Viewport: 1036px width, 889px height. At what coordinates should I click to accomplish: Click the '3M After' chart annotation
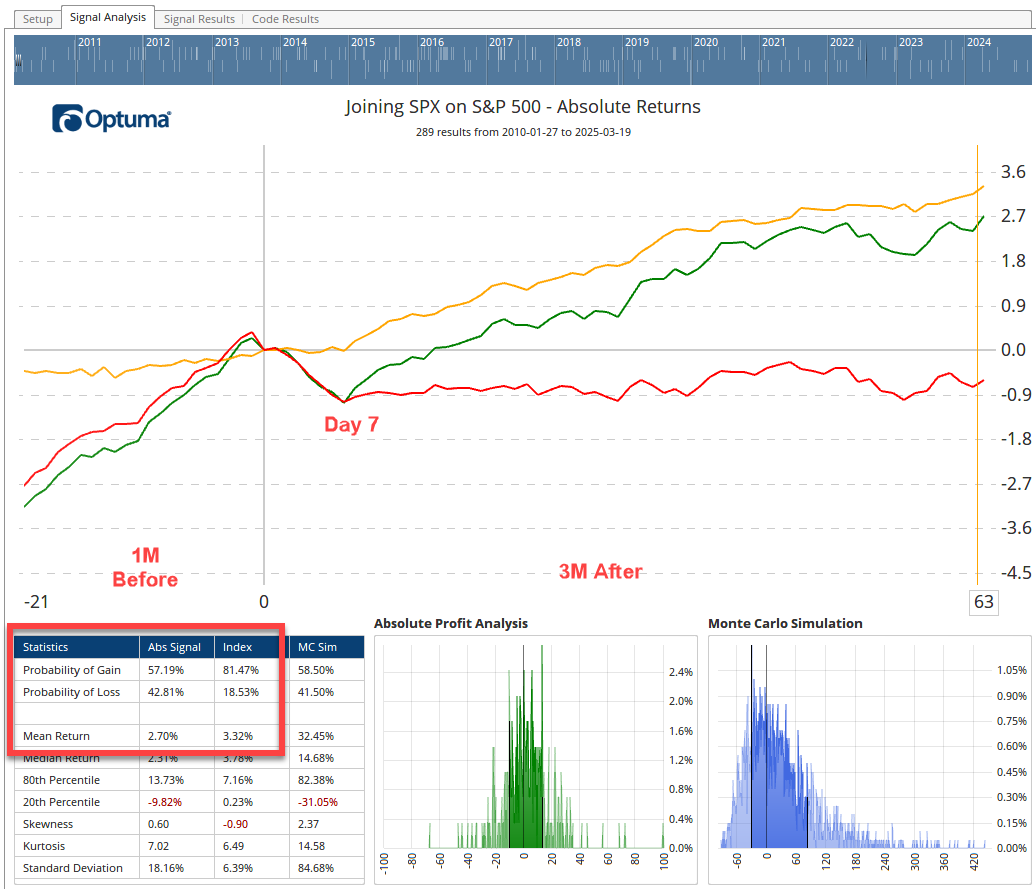600,571
